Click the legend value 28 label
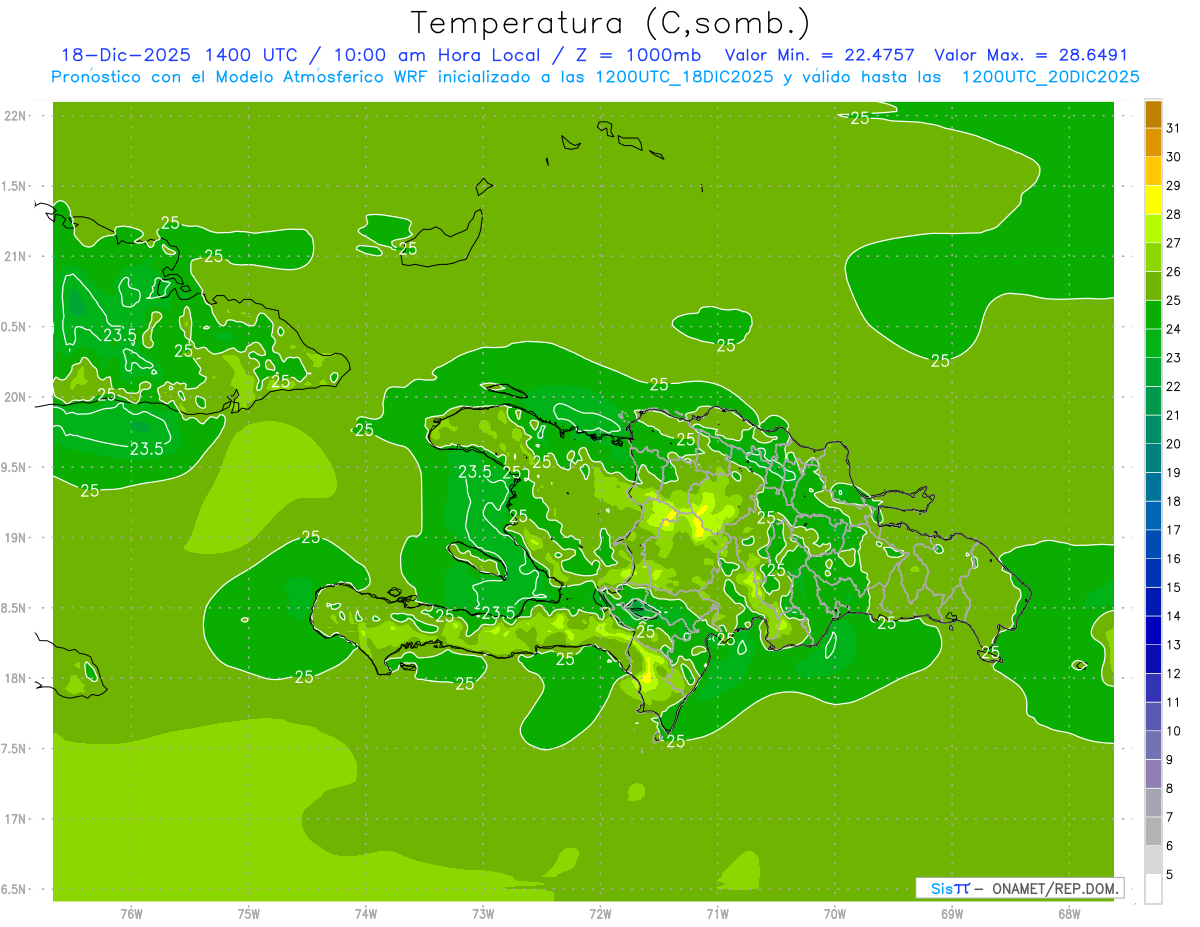The width and height of the screenshot is (1200, 927). point(1174,214)
